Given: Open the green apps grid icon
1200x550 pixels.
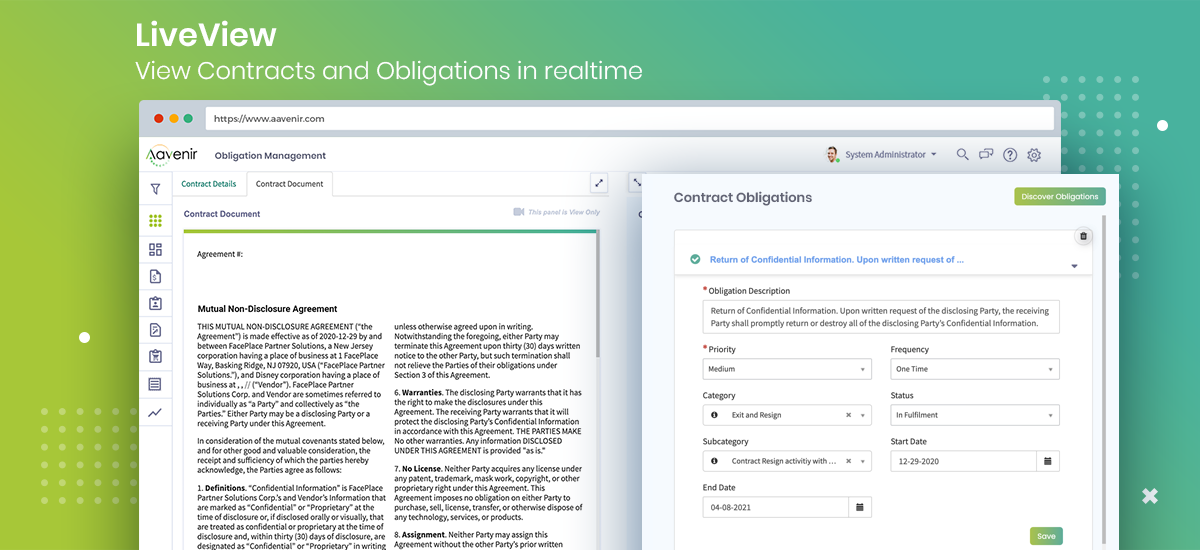Looking at the screenshot, I should [155, 221].
